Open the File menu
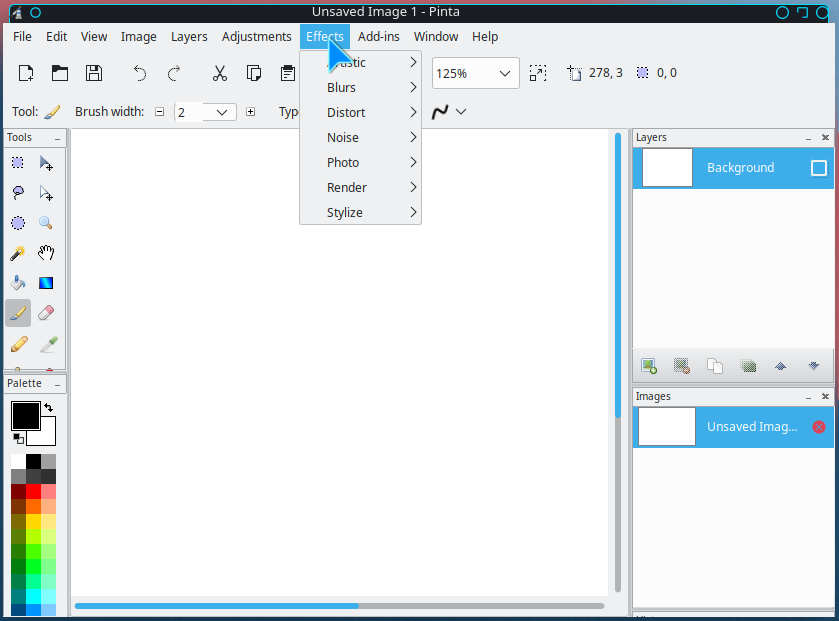The image size is (839, 621). pyautogui.click(x=22, y=36)
